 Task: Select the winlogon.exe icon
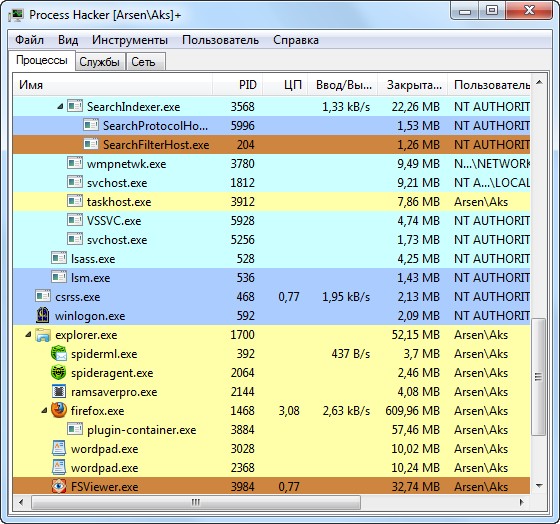pyautogui.click(x=43, y=315)
